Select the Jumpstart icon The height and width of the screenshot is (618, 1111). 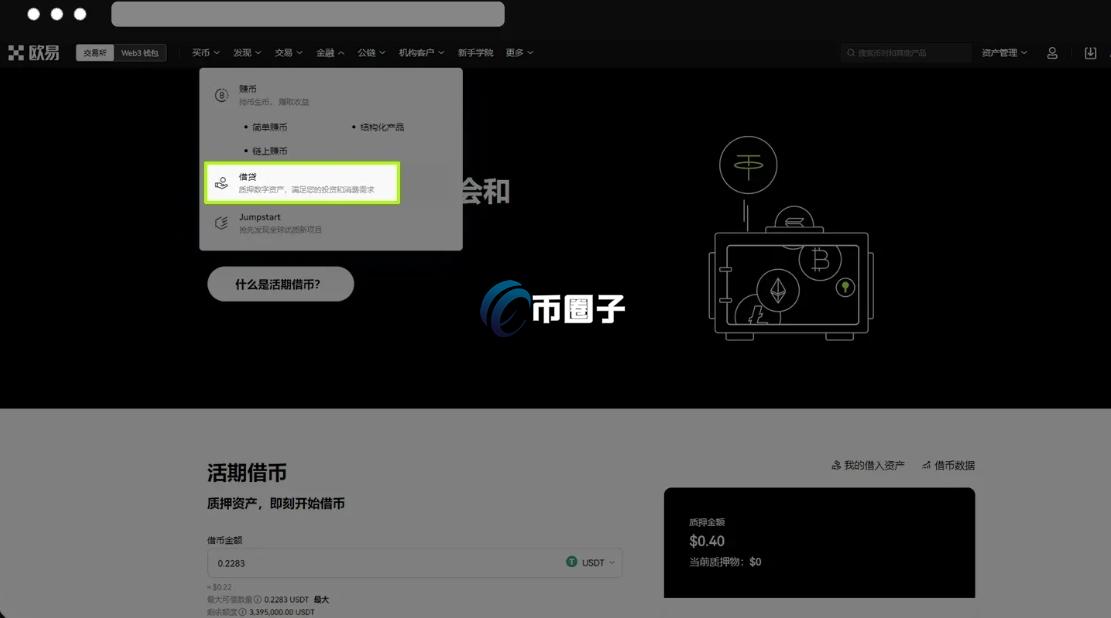(x=221, y=223)
